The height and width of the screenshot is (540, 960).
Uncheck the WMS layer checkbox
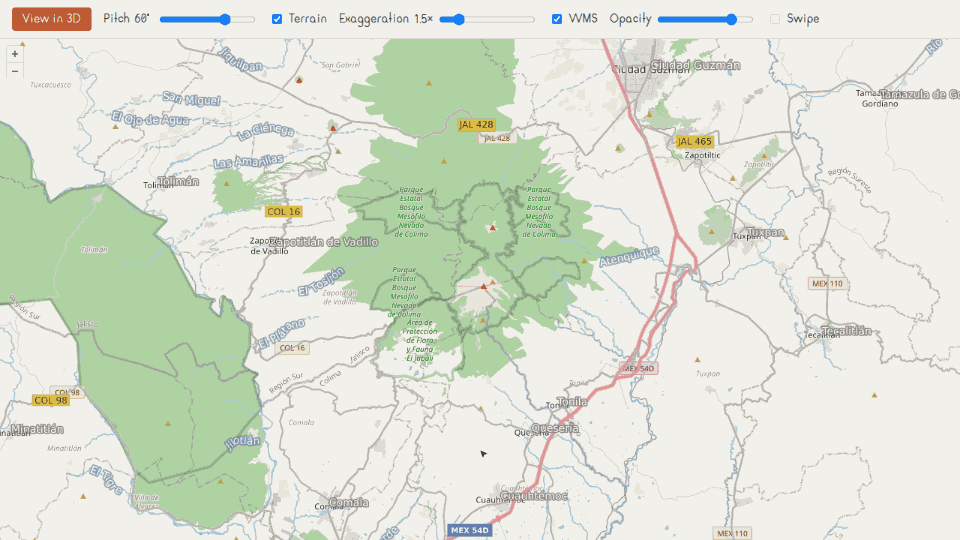(x=557, y=19)
